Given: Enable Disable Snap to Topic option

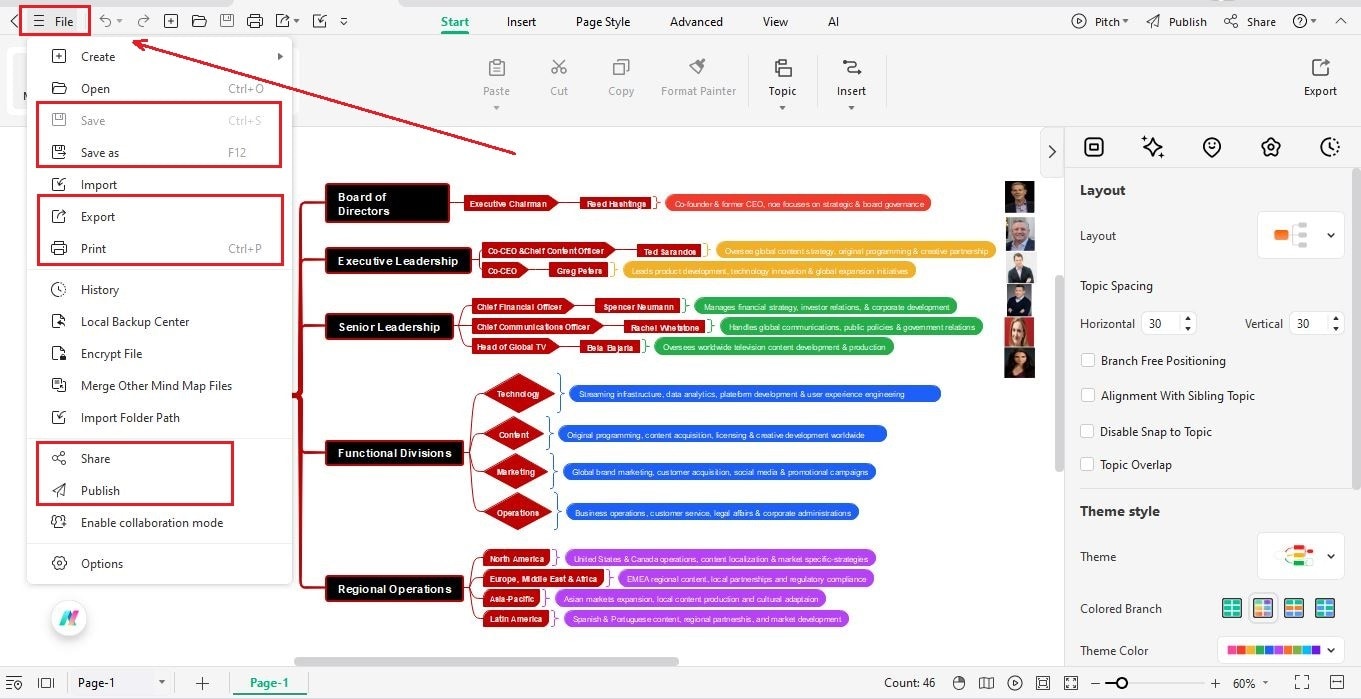Looking at the screenshot, I should [1088, 431].
